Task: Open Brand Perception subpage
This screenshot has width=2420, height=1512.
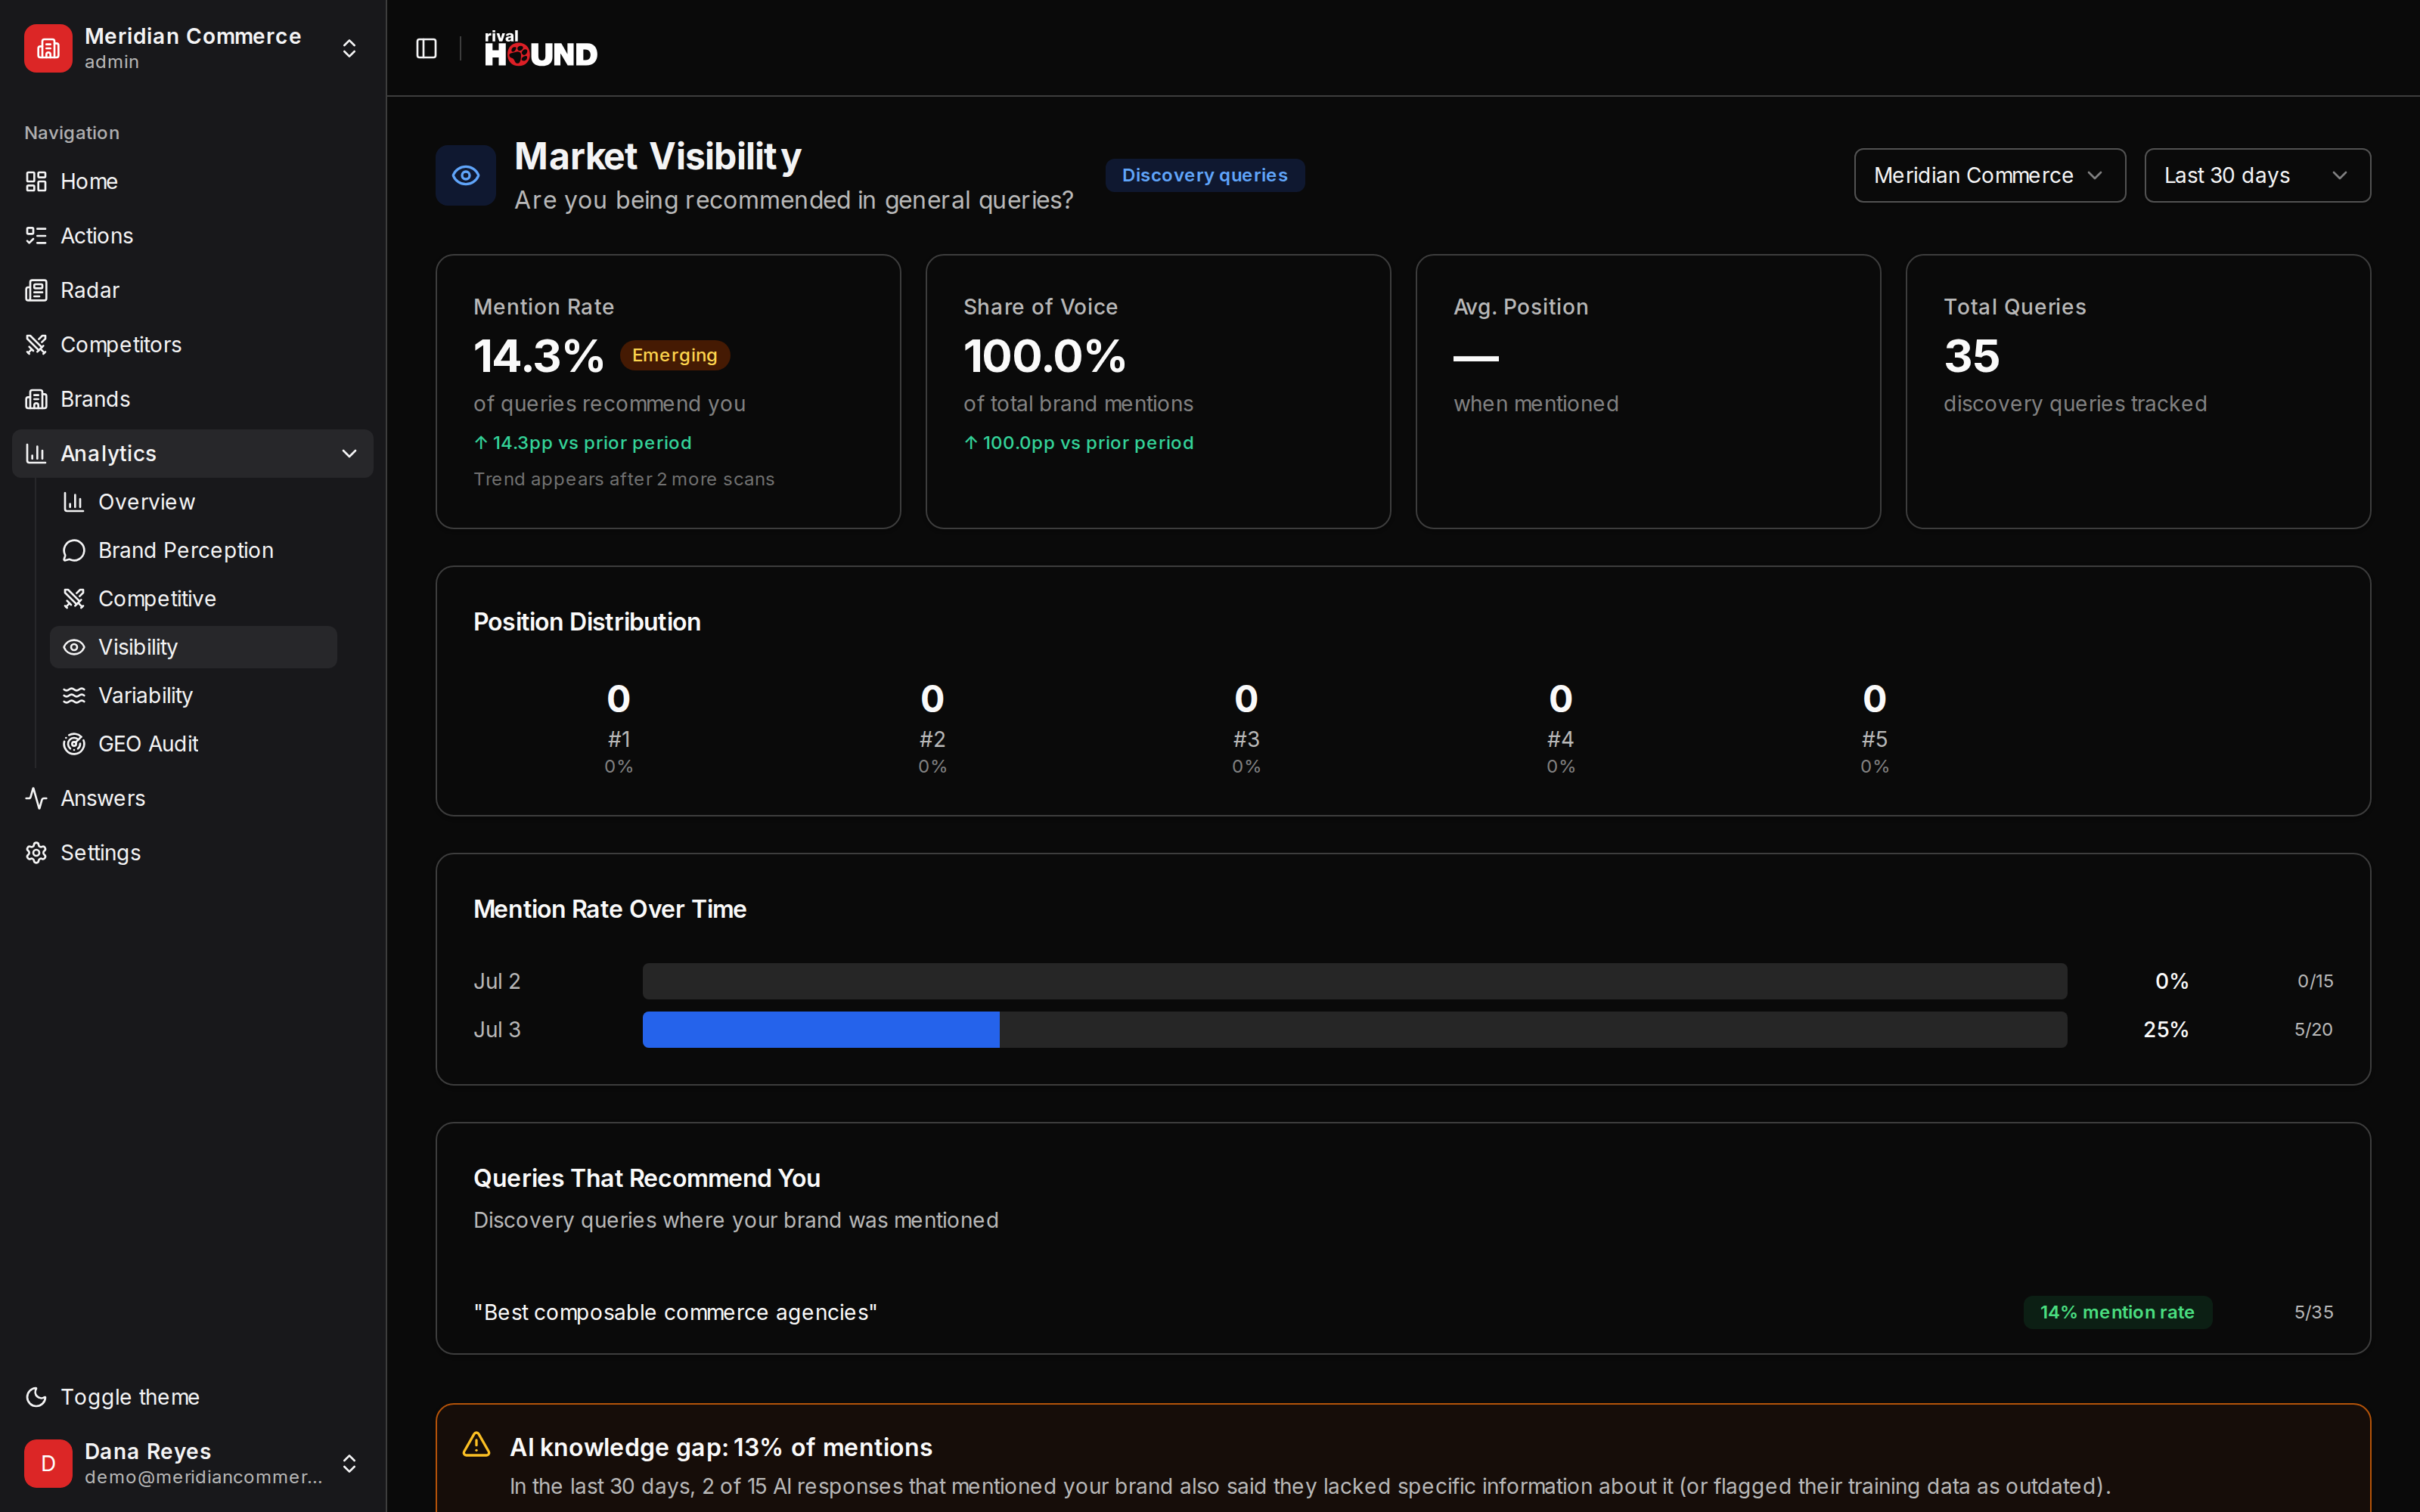Action: tap(193, 550)
